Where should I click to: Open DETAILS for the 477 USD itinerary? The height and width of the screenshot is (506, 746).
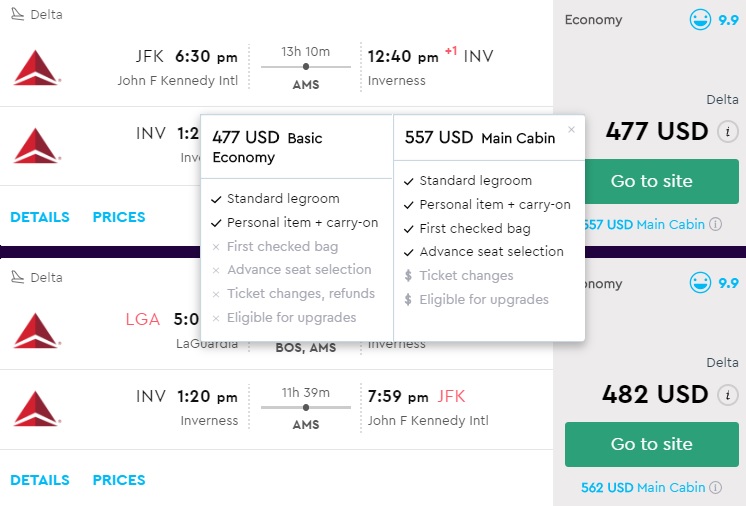tap(40, 217)
